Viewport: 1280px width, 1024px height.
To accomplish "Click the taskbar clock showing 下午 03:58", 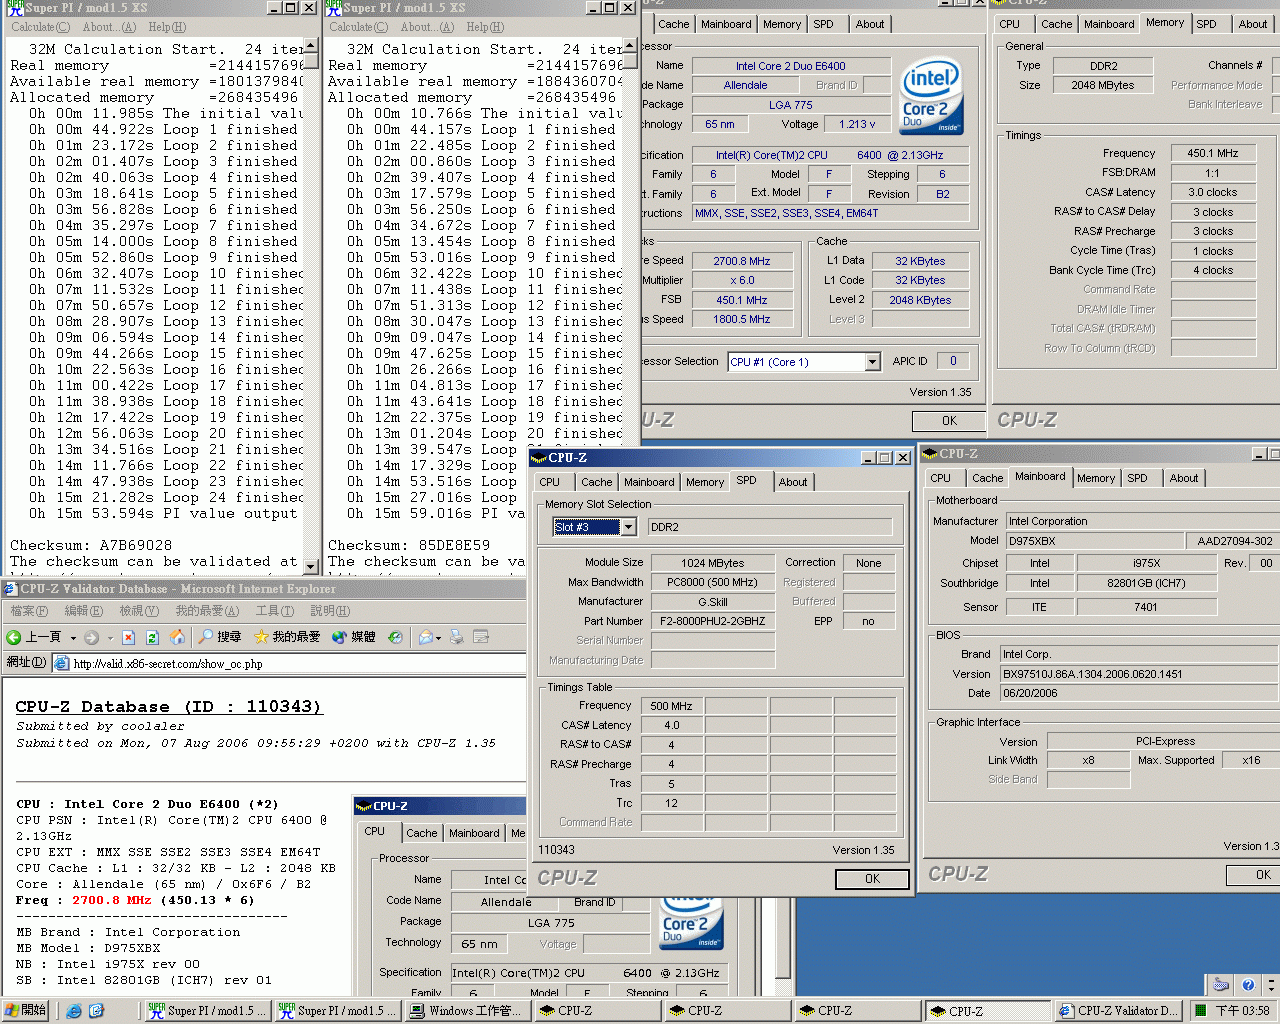I will point(1243,1011).
